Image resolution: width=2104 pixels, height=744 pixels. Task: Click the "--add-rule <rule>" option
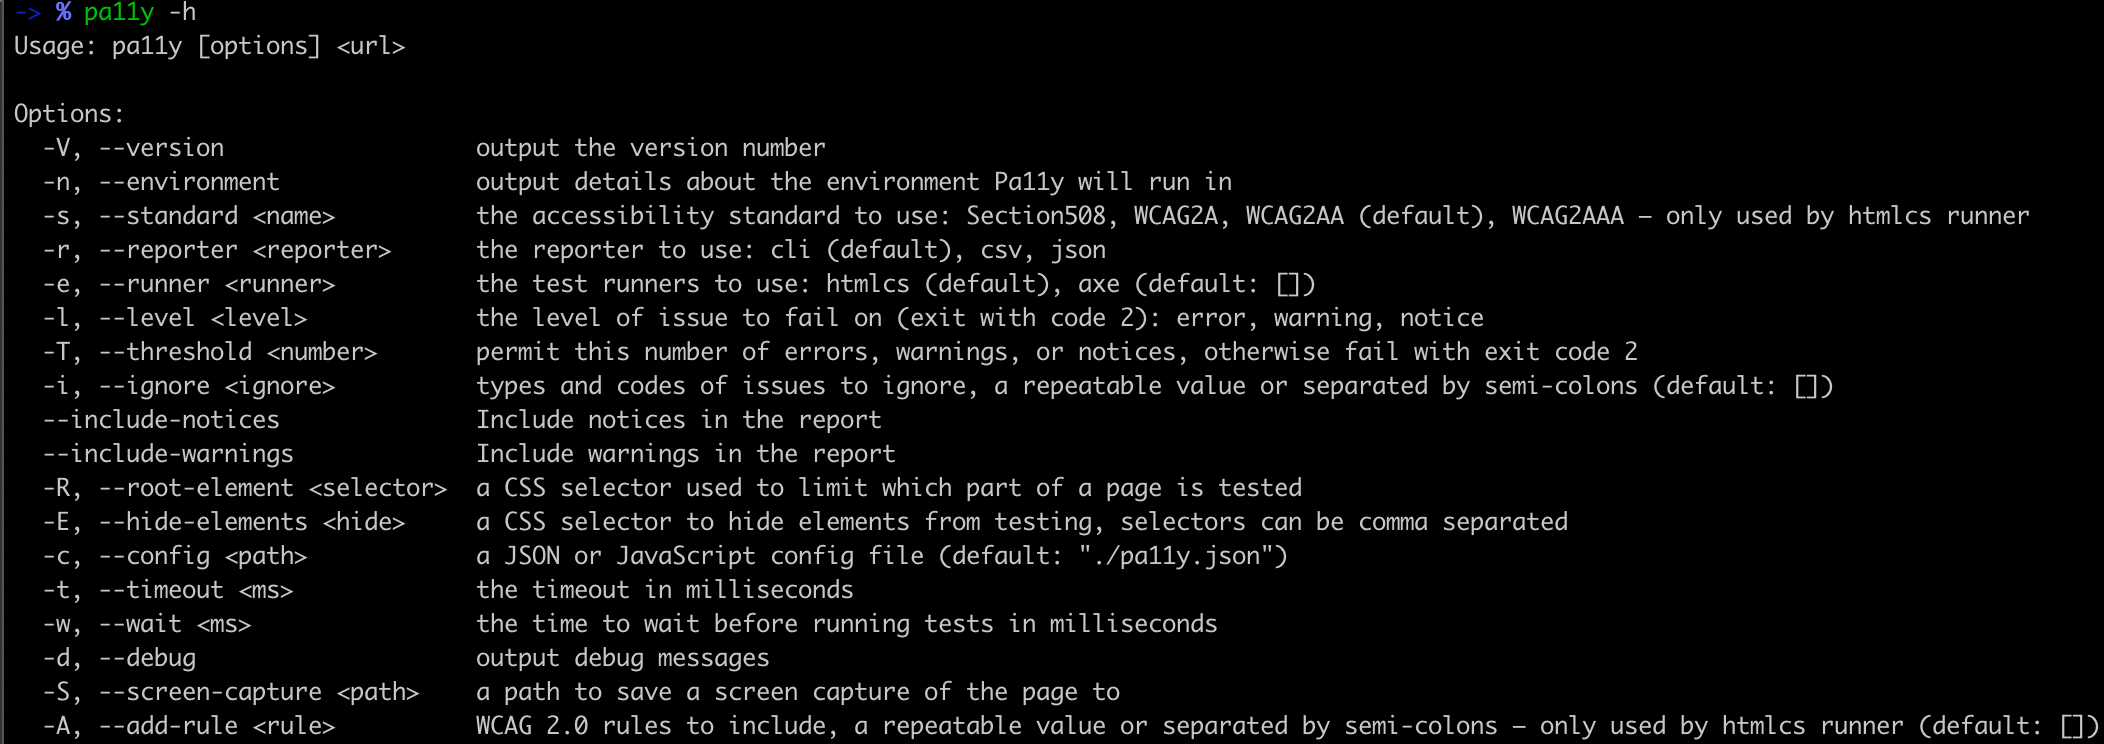[x=217, y=726]
